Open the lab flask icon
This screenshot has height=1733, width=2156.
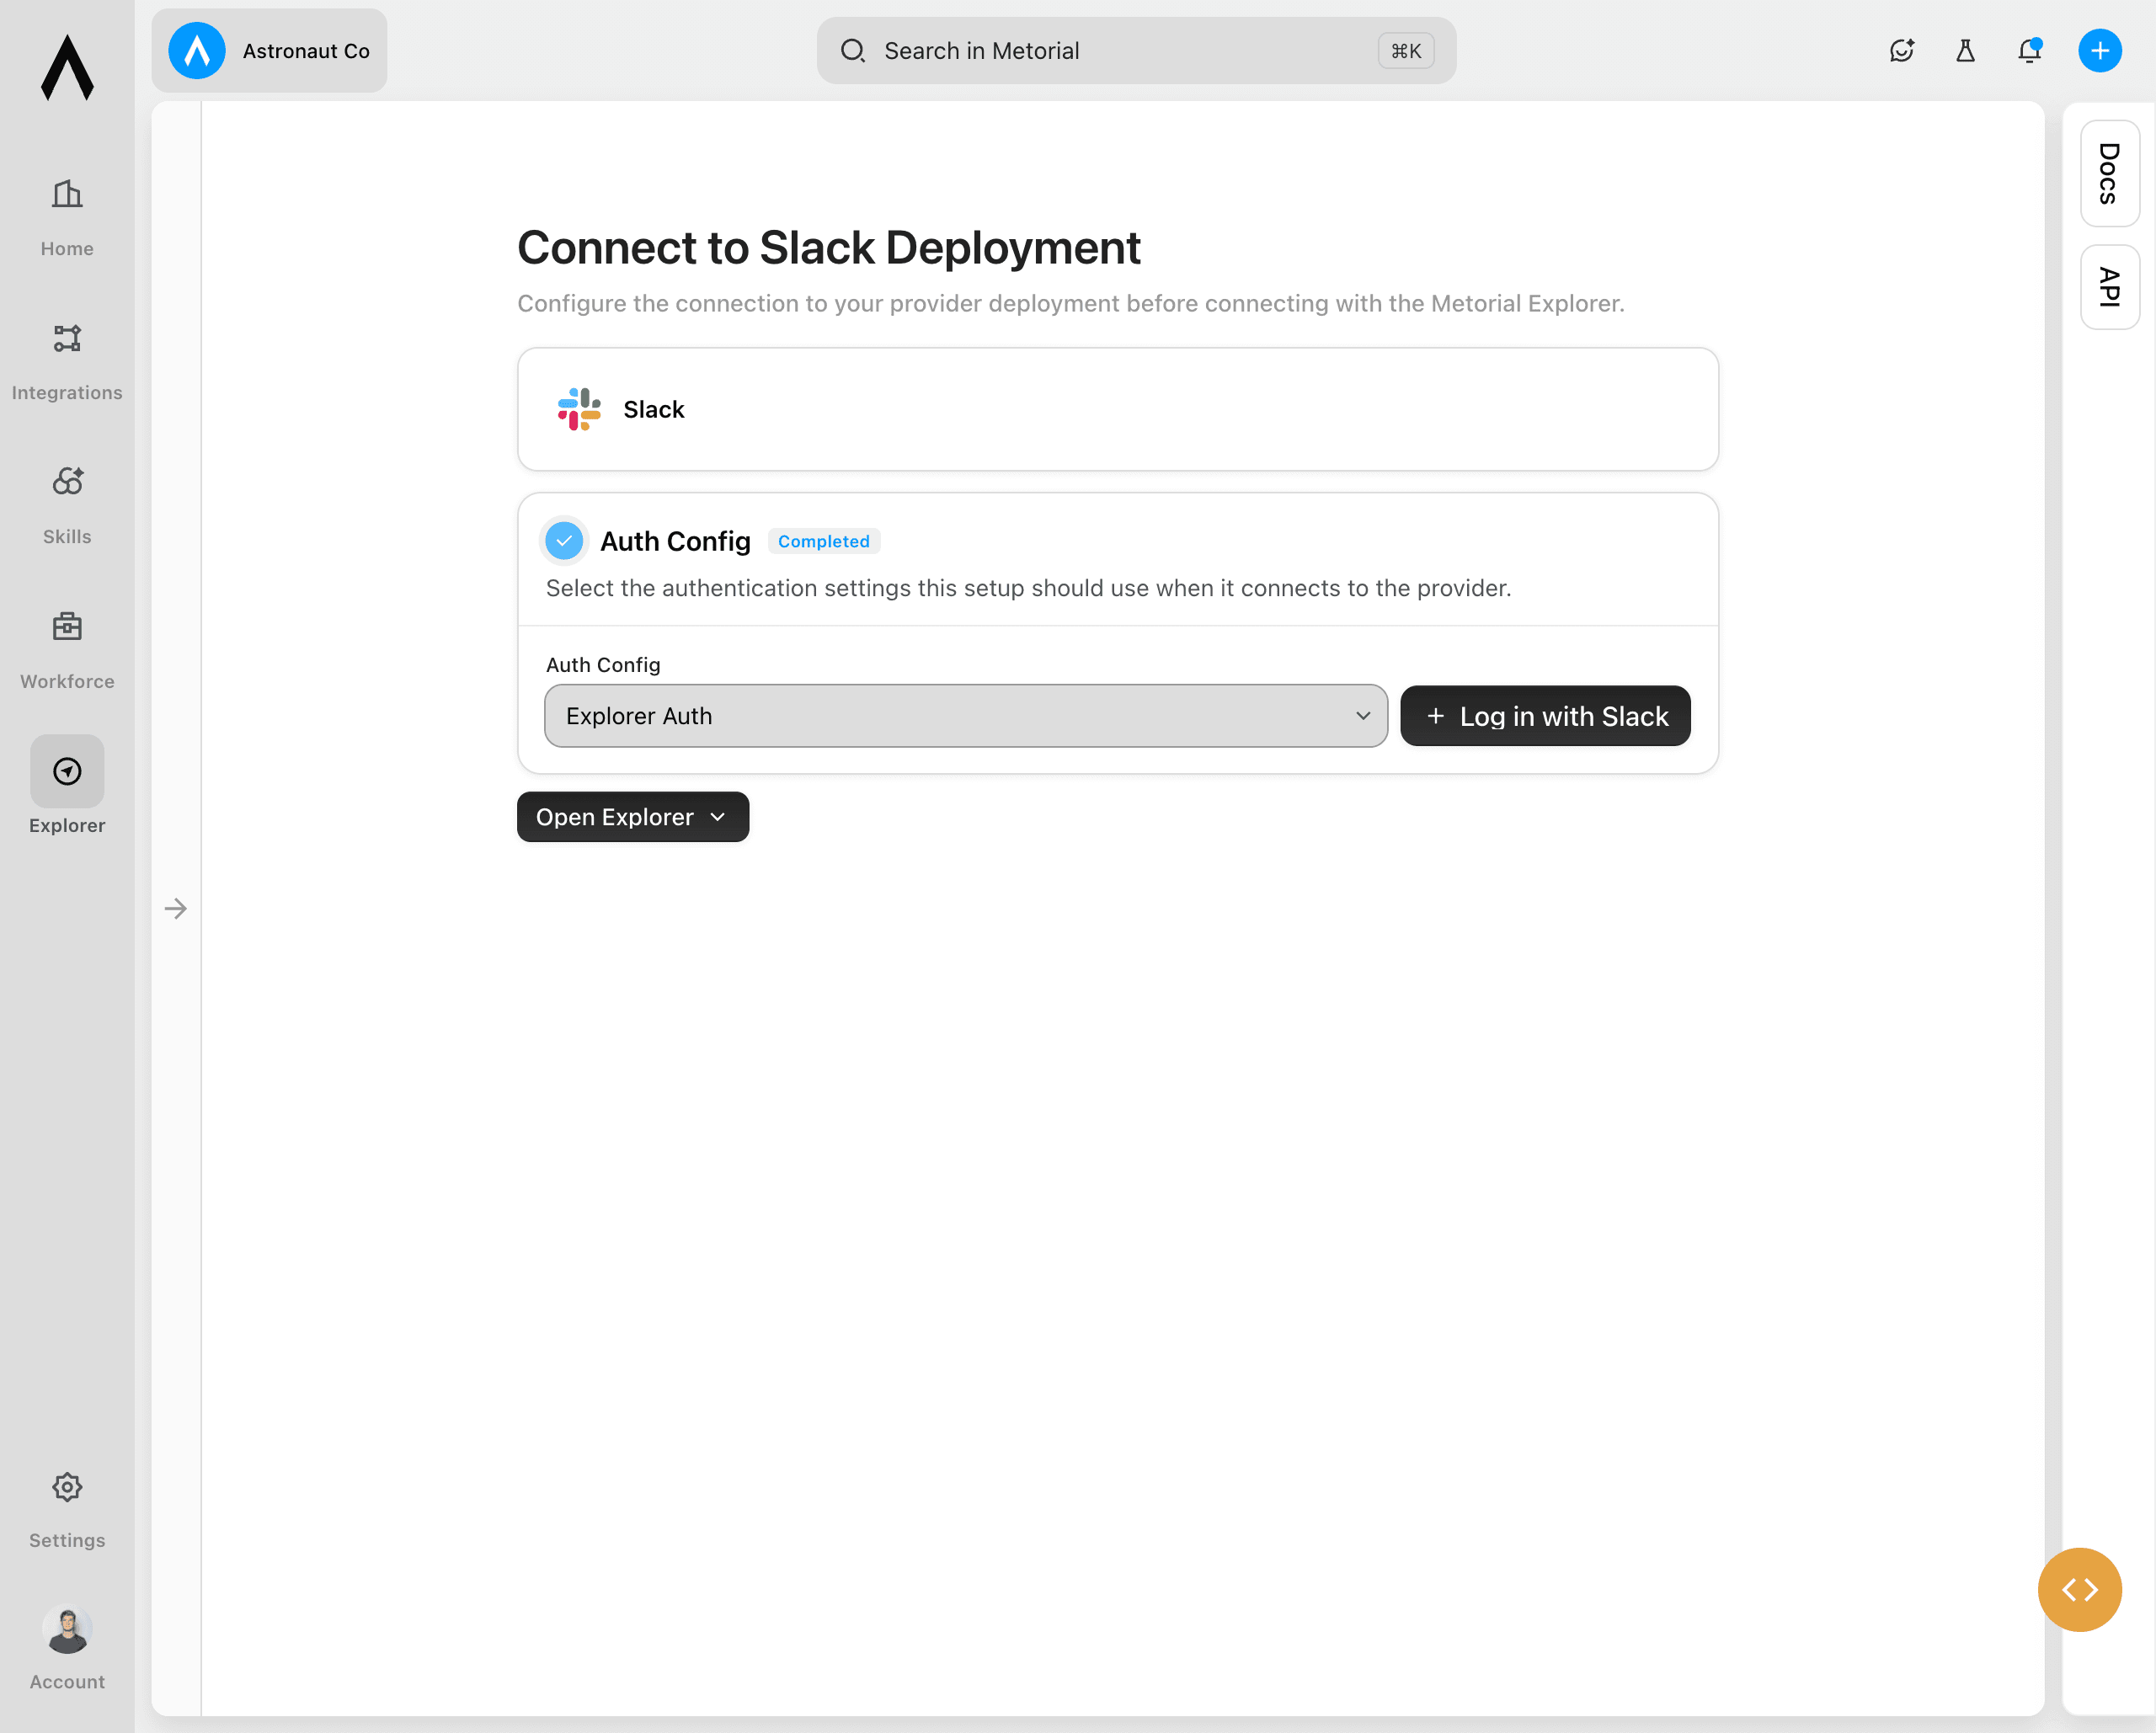pyautogui.click(x=1965, y=51)
